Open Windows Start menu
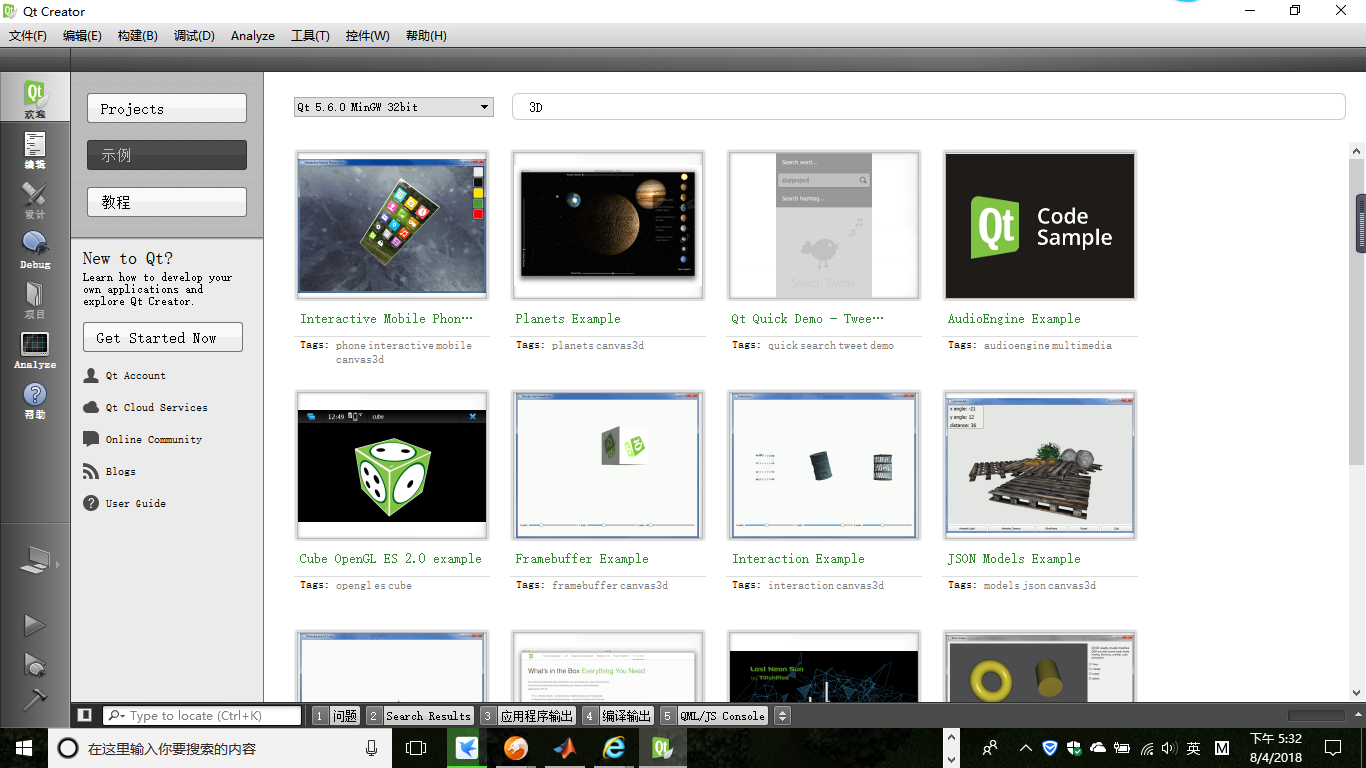The image size is (1366, 768). pos(23,748)
